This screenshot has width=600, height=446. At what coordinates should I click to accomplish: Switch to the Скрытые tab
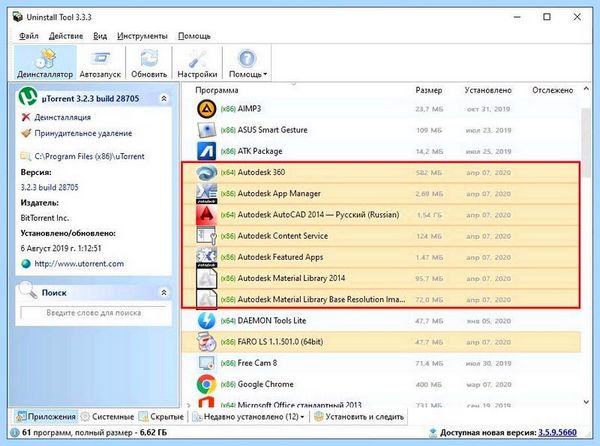click(x=161, y=417)
